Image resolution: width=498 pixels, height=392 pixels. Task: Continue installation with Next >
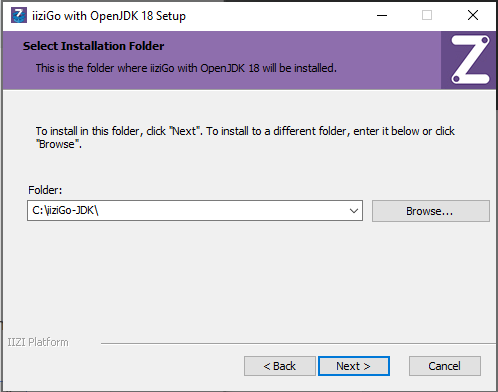[354, 366]
